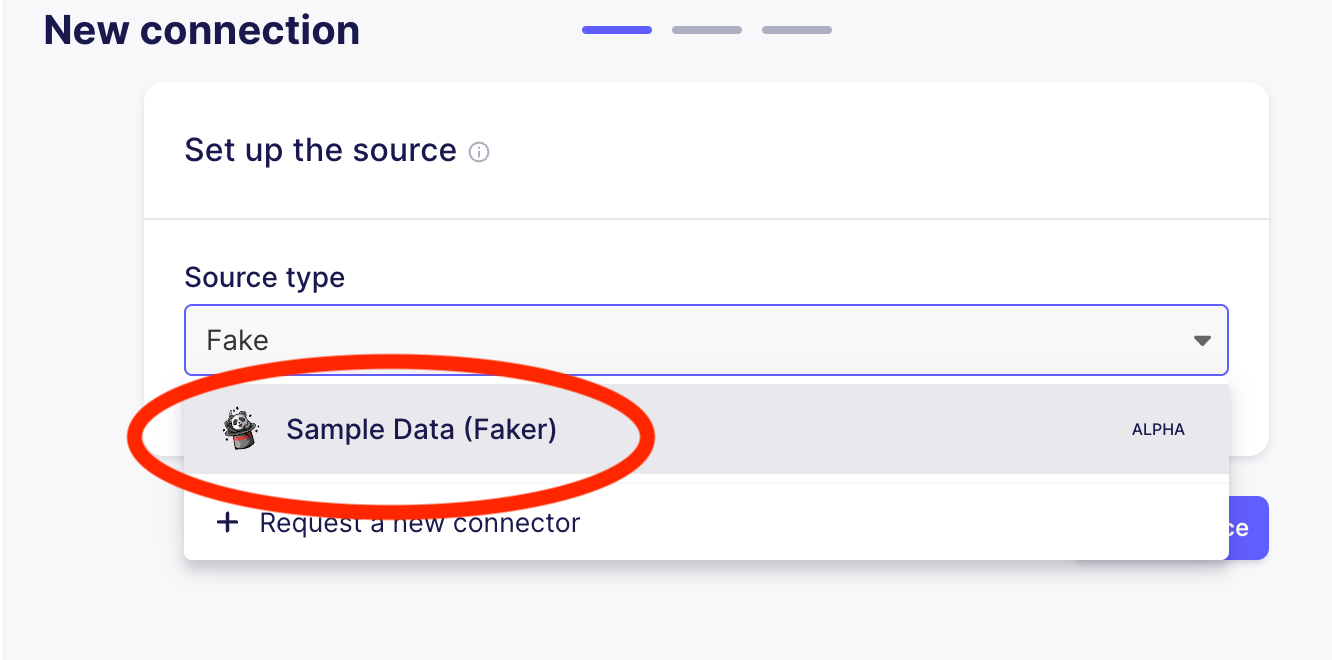The height and width of the screenshot is (660, 1332).
Task: Click the second gray progress step
Action: click(706, 30)
